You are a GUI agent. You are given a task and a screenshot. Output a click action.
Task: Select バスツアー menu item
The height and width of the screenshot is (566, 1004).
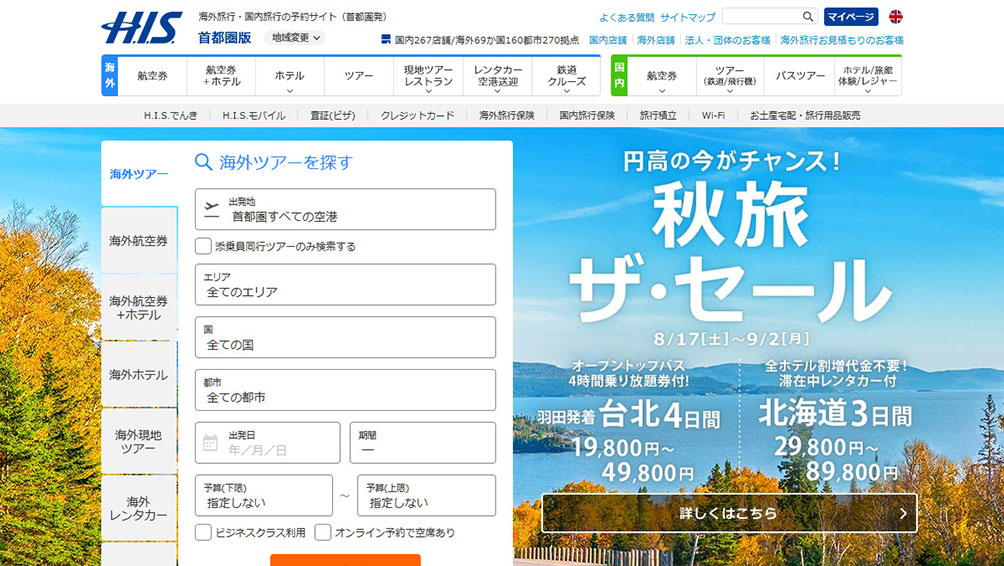pyautogui.click(x=800, y=76)
